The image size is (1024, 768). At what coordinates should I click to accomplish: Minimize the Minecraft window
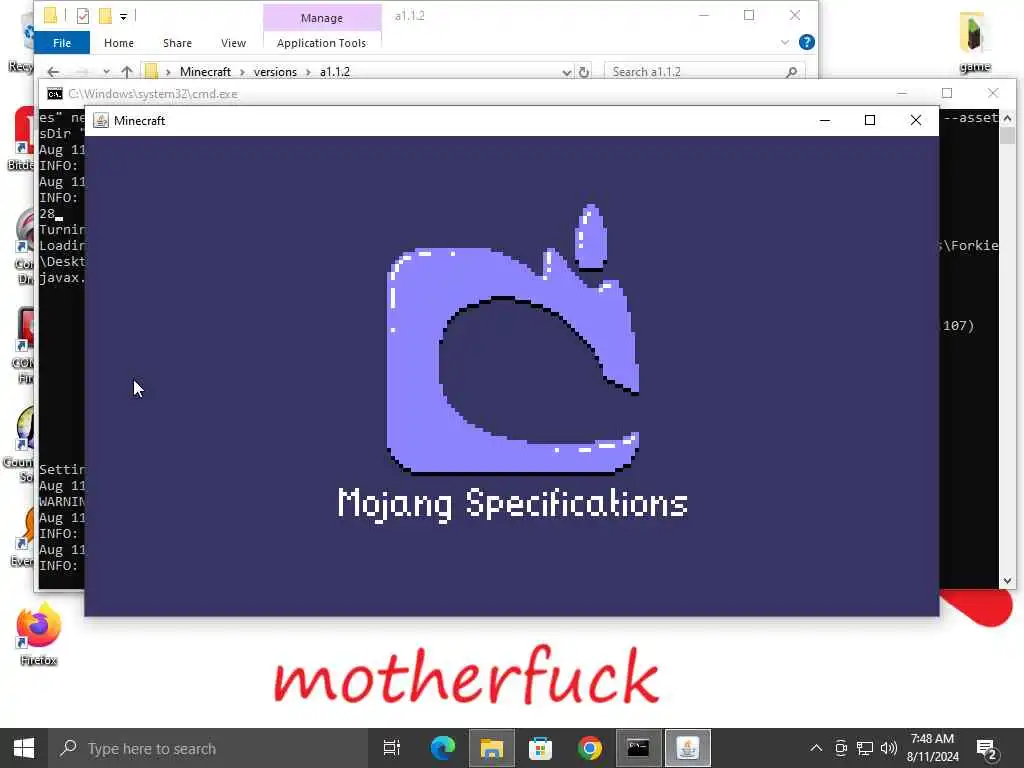825,120
